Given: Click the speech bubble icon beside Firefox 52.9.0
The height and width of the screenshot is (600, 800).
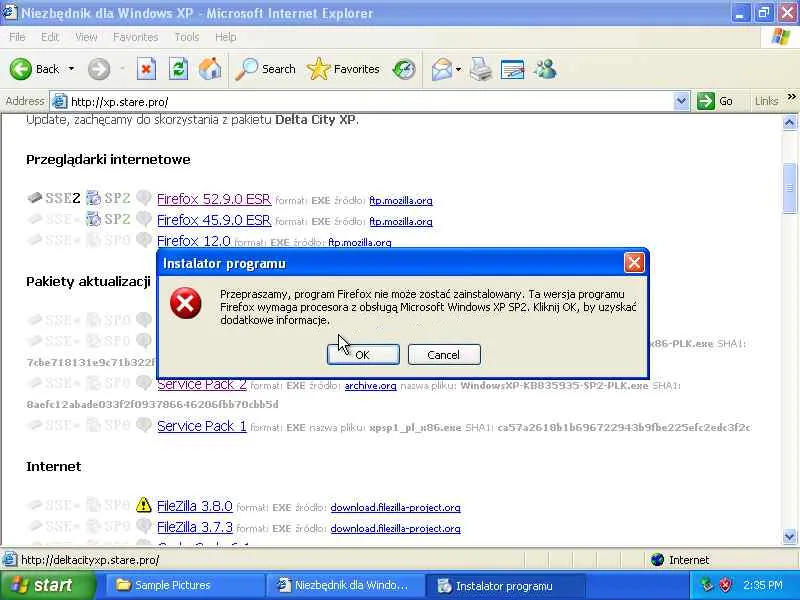Looking at the screenshot, I should click(144, 197).
